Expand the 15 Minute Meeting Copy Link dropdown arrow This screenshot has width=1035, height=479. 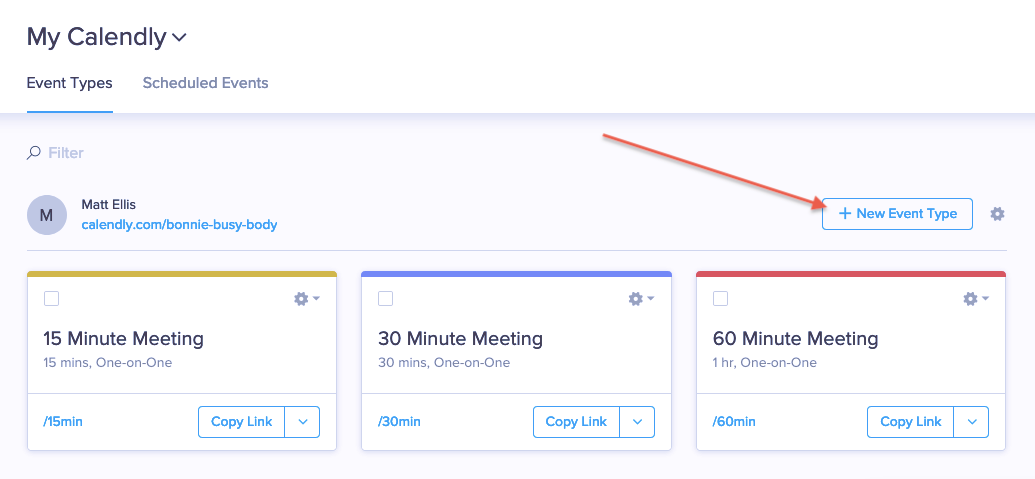302,422
